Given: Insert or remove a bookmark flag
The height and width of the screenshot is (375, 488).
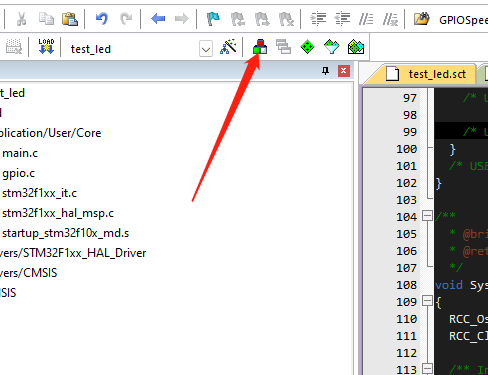Looking at the screenshot, I should 213,19.
